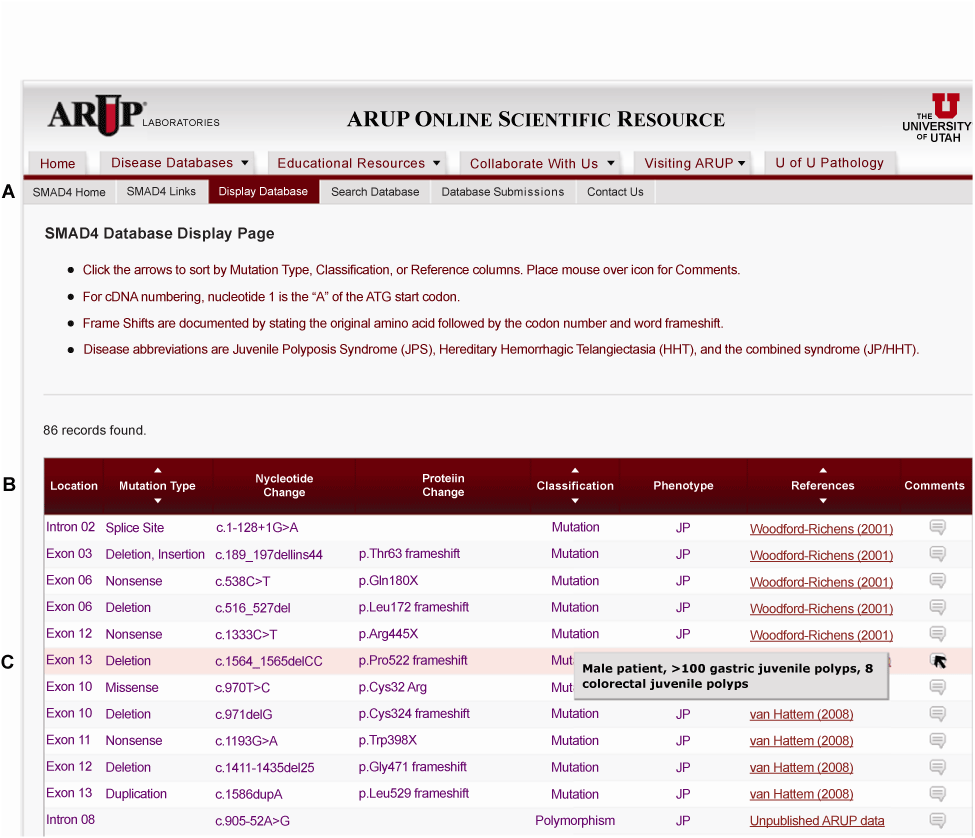Viewport: 975px width, 838px height.
Task: Open Woodford-Richens (2001) link for p.Arg445X
Action: (x=821, y=635)
